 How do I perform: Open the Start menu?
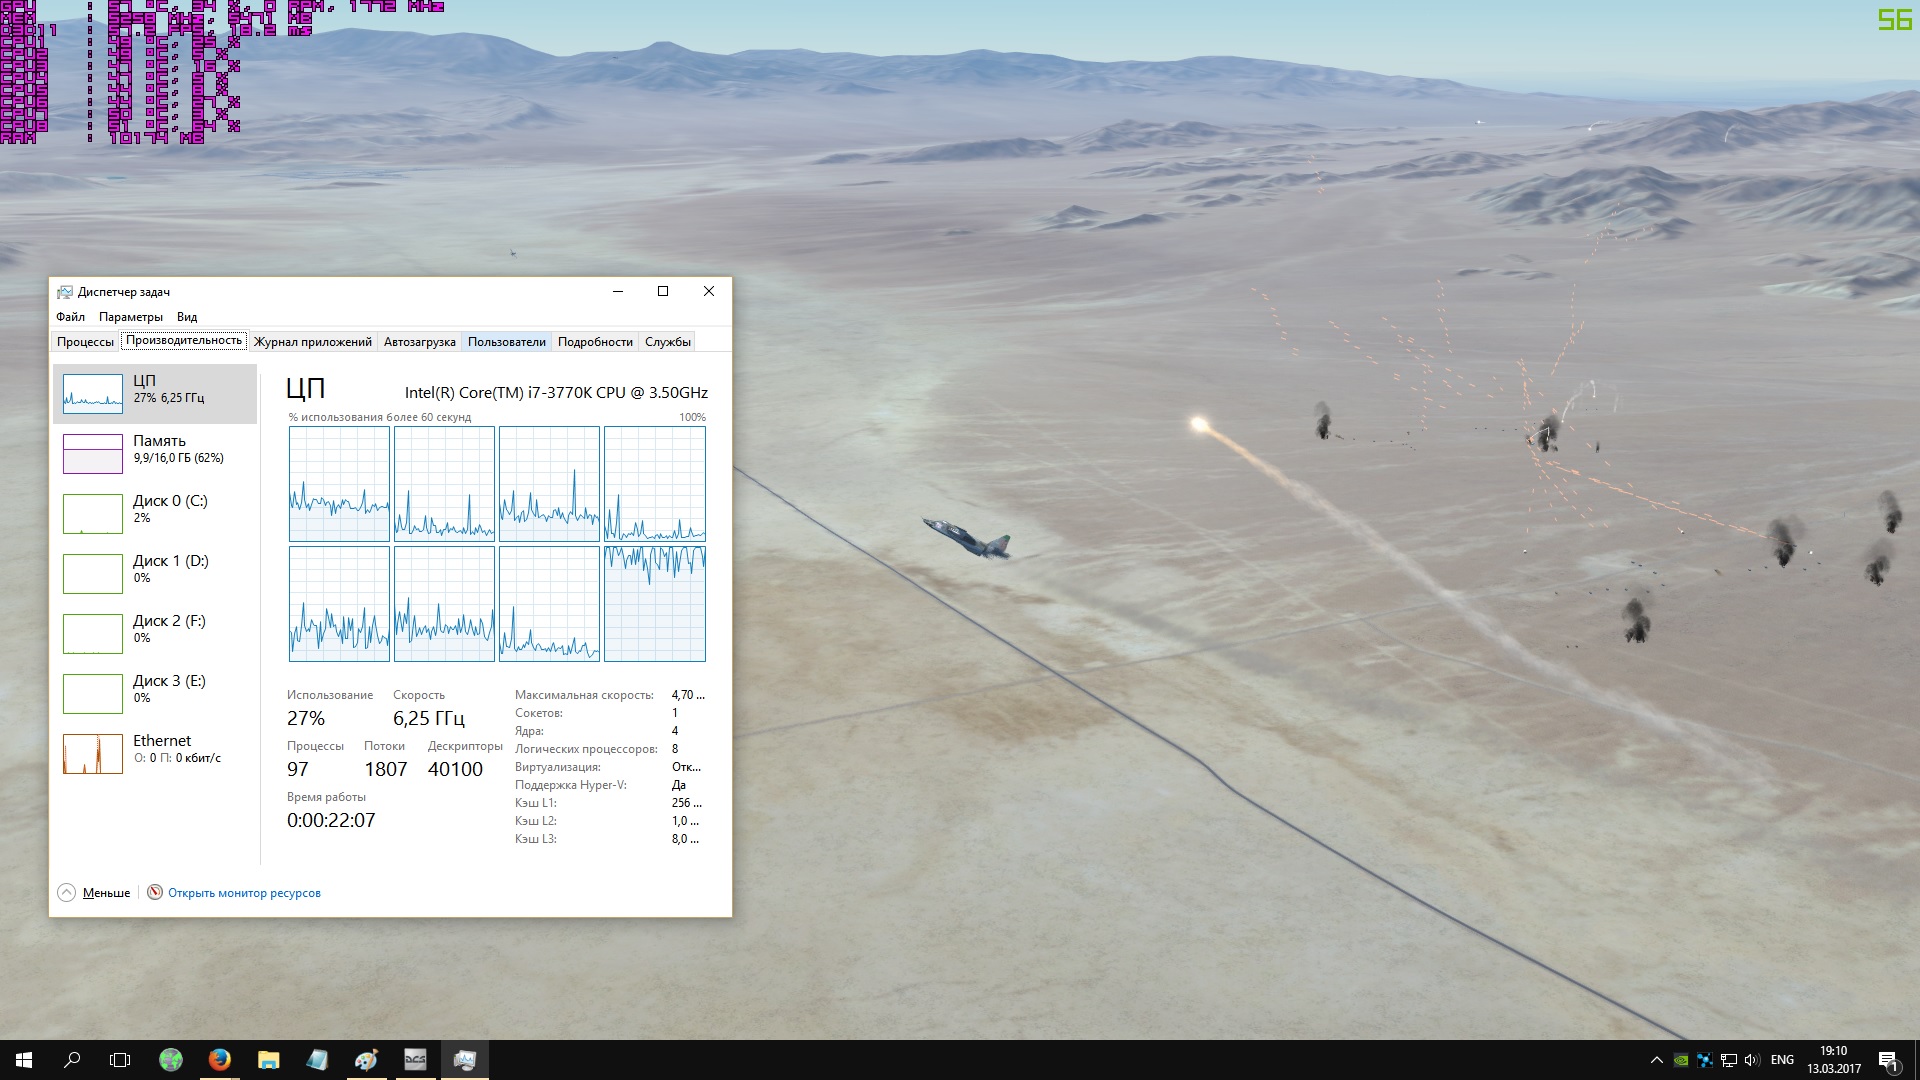click(24, 1060)
